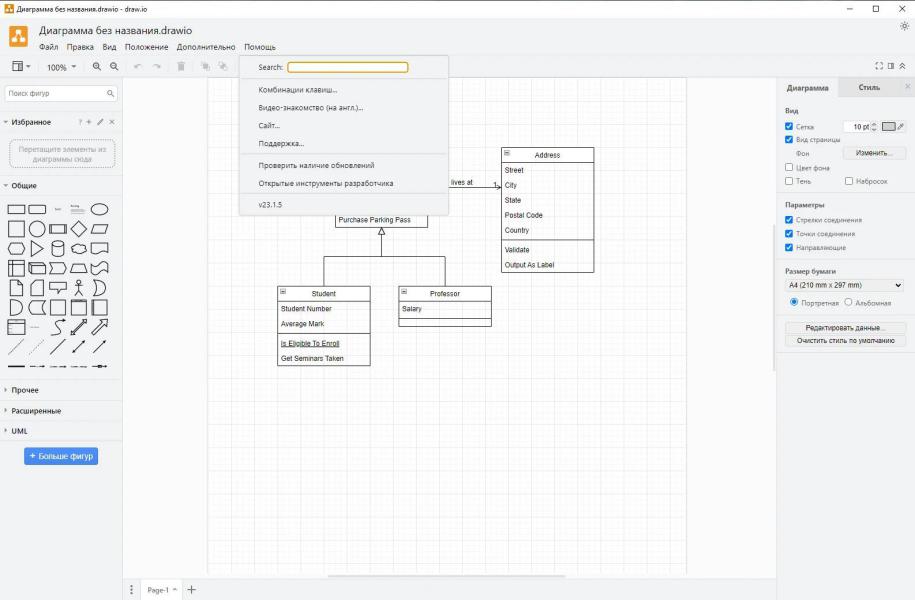
Task: Select the triangle shape
Action: [37, 249]
